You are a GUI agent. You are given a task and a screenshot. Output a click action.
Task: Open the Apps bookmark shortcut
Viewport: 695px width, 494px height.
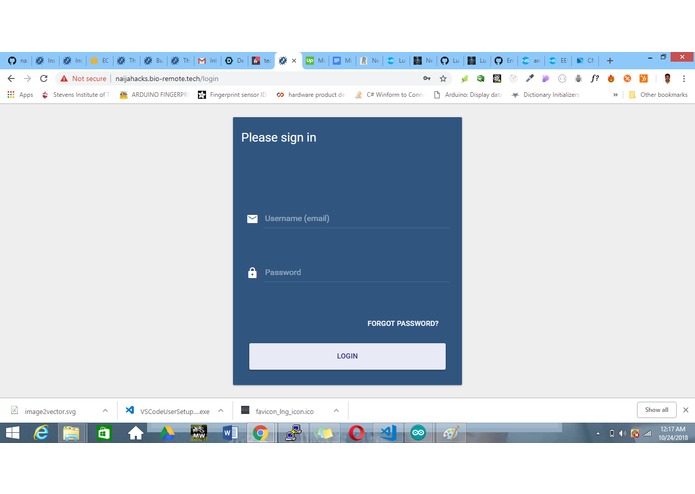(x=20, y=94)
